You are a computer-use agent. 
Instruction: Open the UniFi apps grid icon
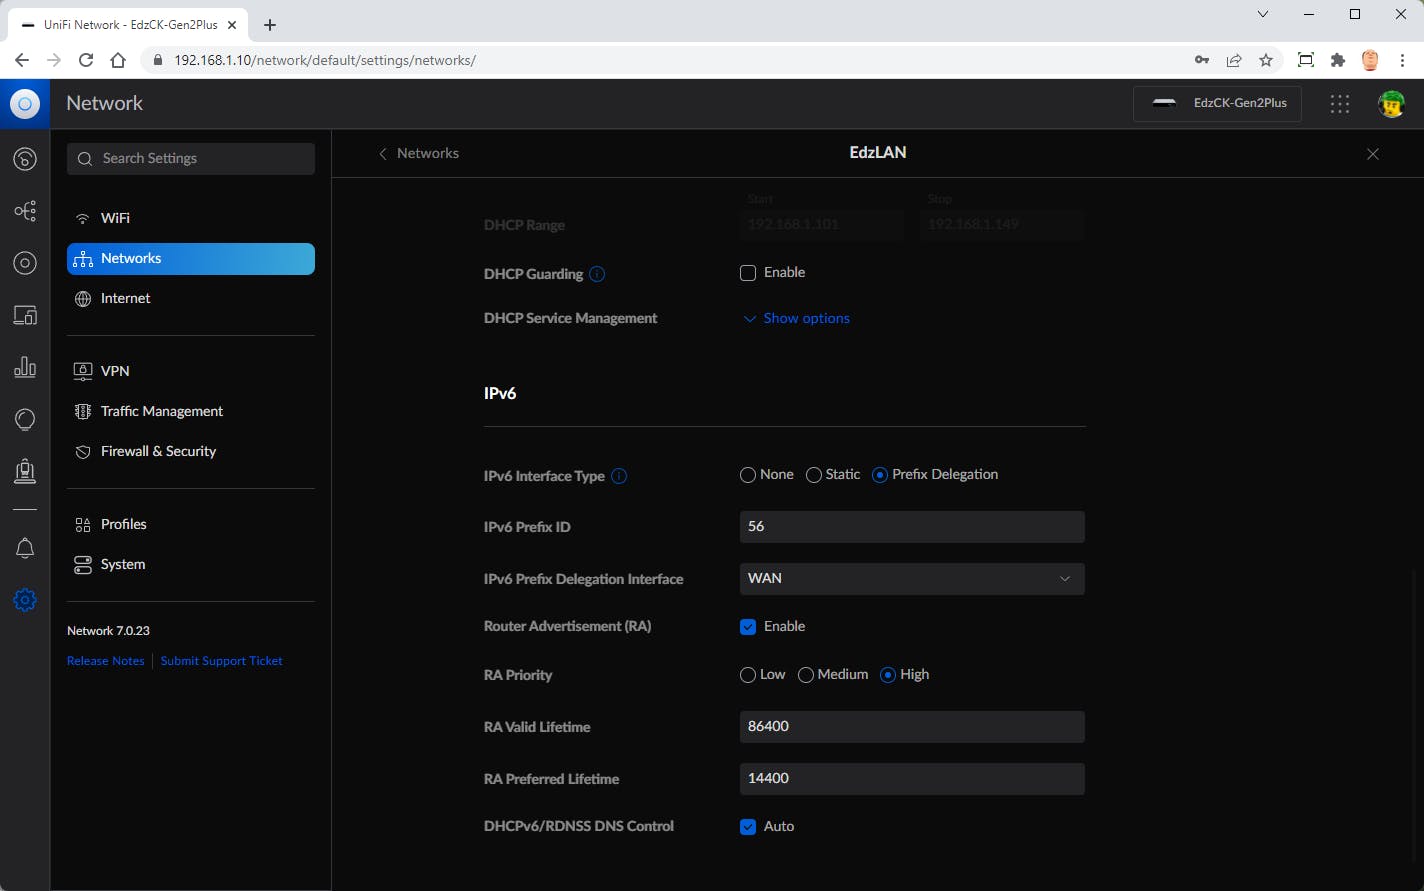tap(1340, 103)
